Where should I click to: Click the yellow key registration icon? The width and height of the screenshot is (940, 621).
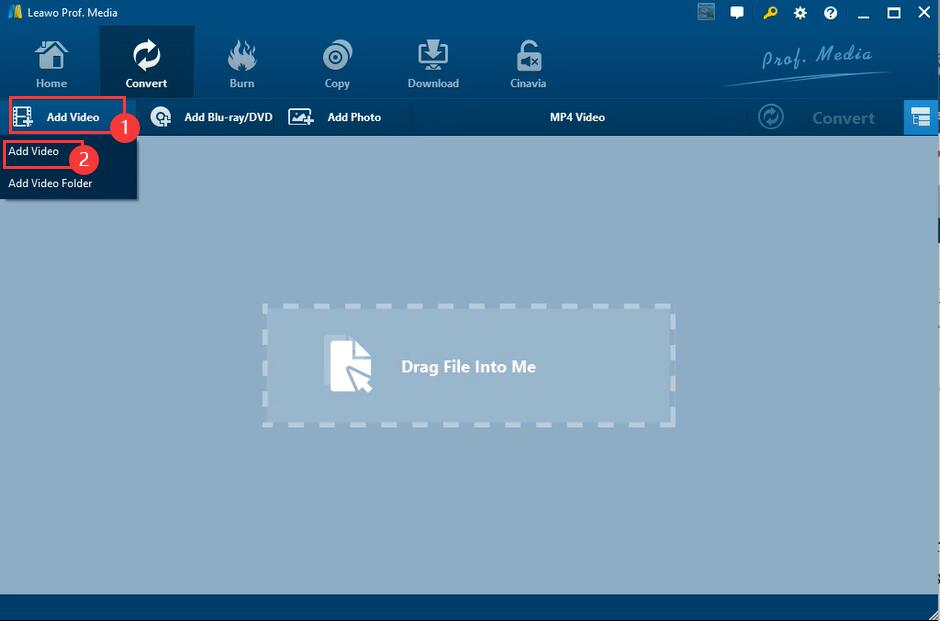tap(770, 13)
